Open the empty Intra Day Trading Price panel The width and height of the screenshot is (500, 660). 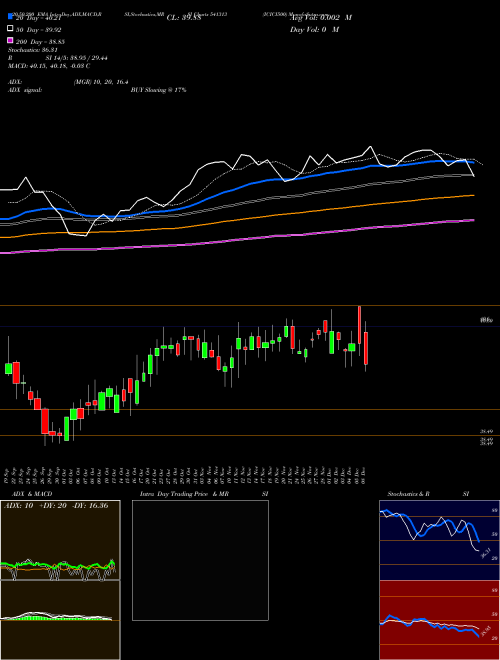[x=200, y=560]
